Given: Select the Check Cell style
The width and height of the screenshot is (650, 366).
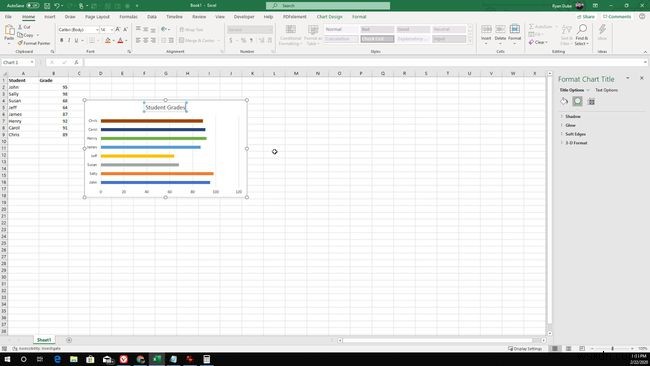Looking at the screenshot, I should point(377,39).
